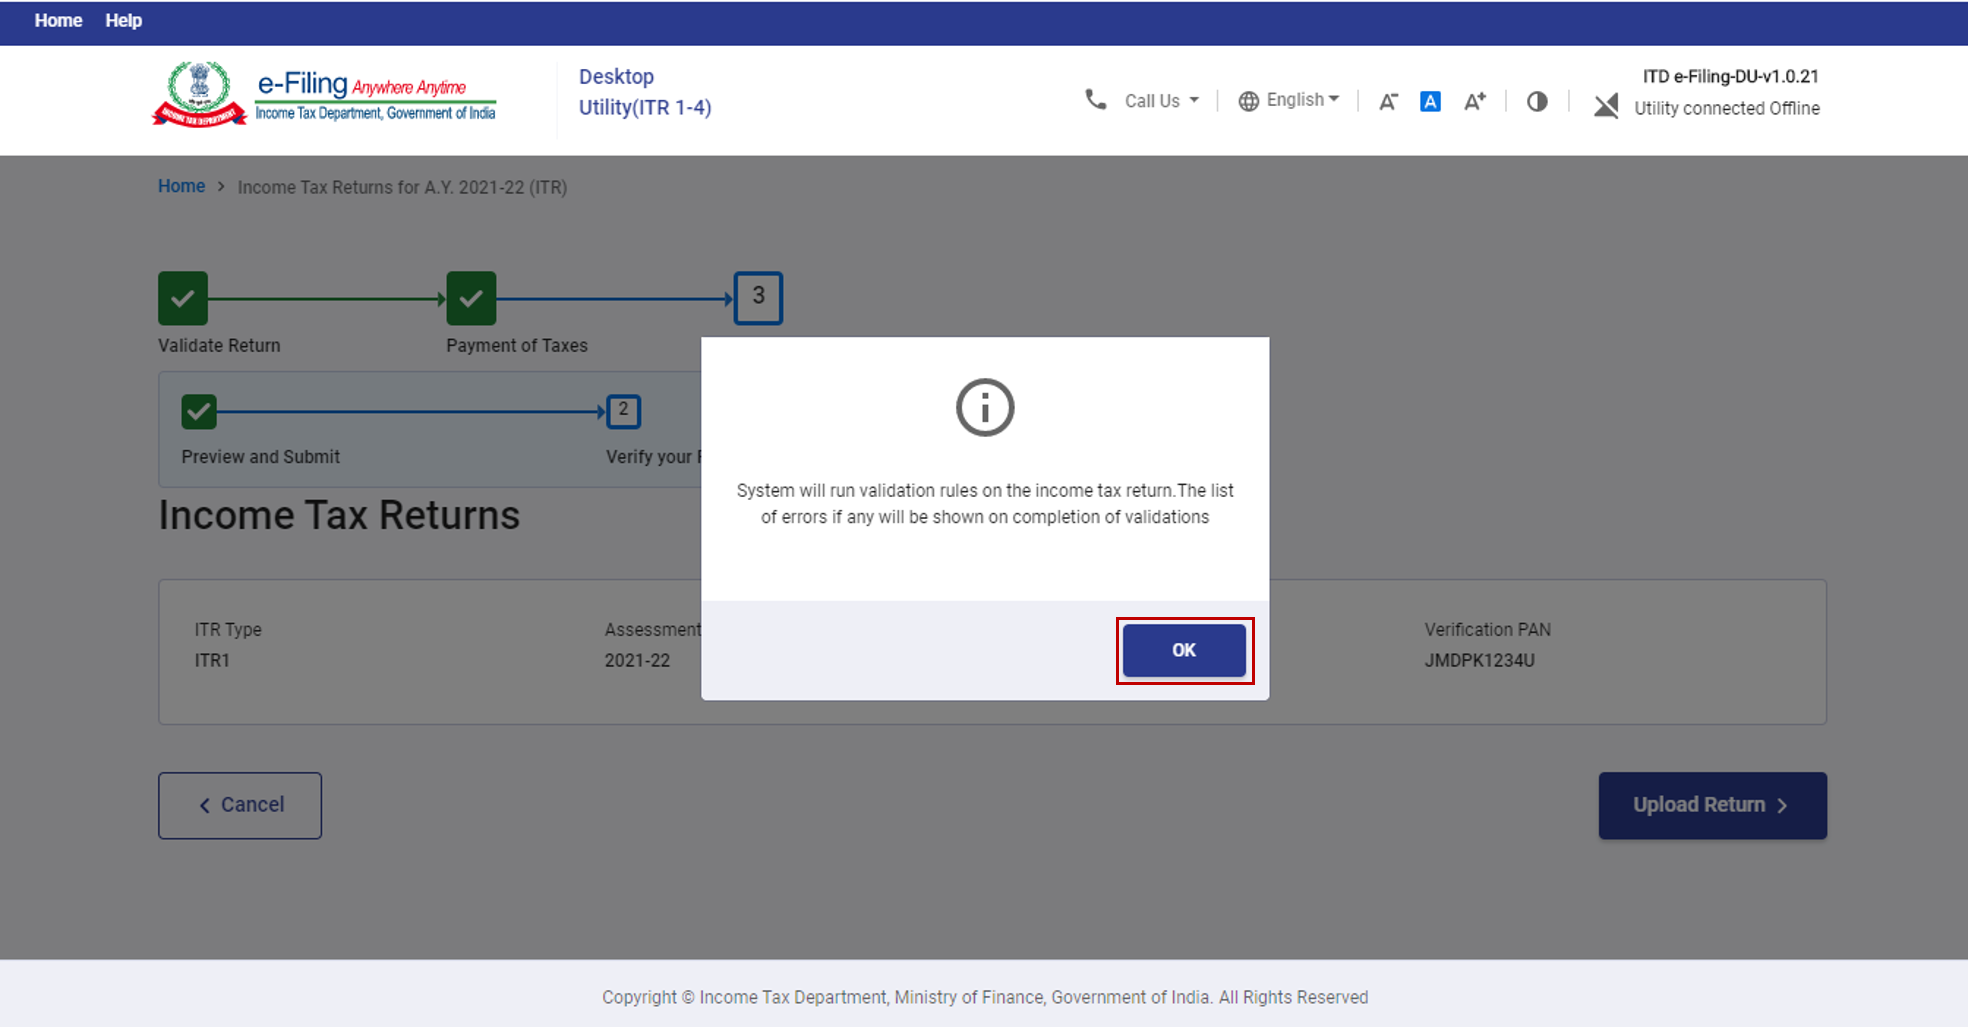Click the OK button in dialog

[1184, 650]
